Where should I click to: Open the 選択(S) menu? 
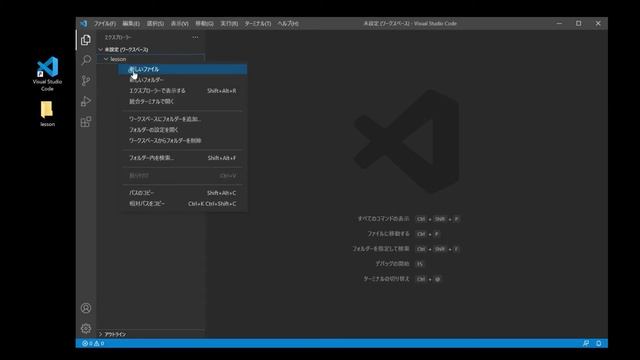pyautogui.click(x=155, y=24)
